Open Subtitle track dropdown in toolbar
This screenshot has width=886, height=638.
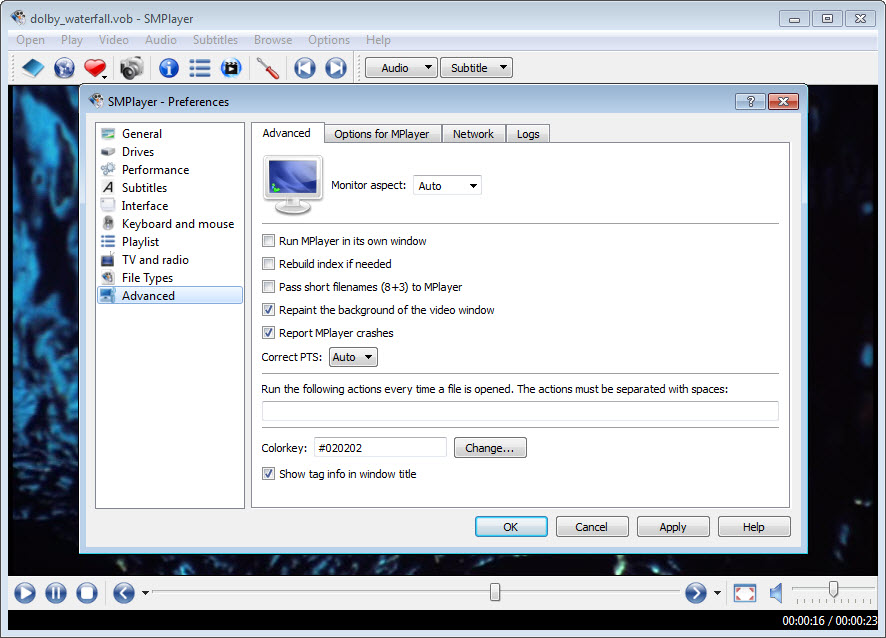click(x=476, y=68)
